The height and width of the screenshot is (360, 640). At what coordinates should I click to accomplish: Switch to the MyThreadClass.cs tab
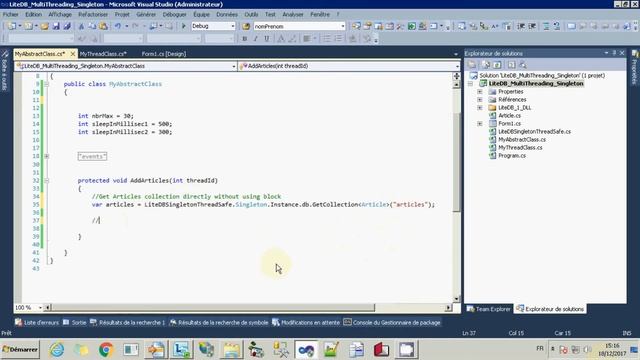[103, 54]
